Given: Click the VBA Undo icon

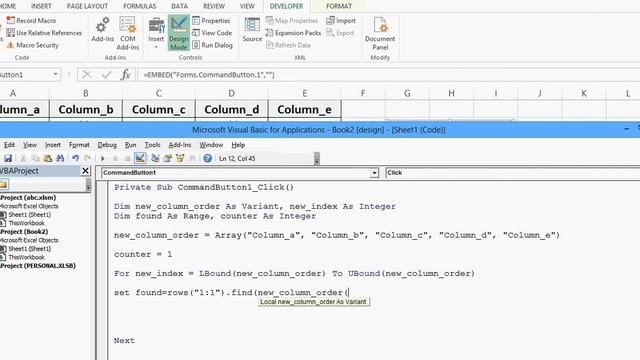Looking at the screenshot, I should pyautogui.click(x=75, y=158).
